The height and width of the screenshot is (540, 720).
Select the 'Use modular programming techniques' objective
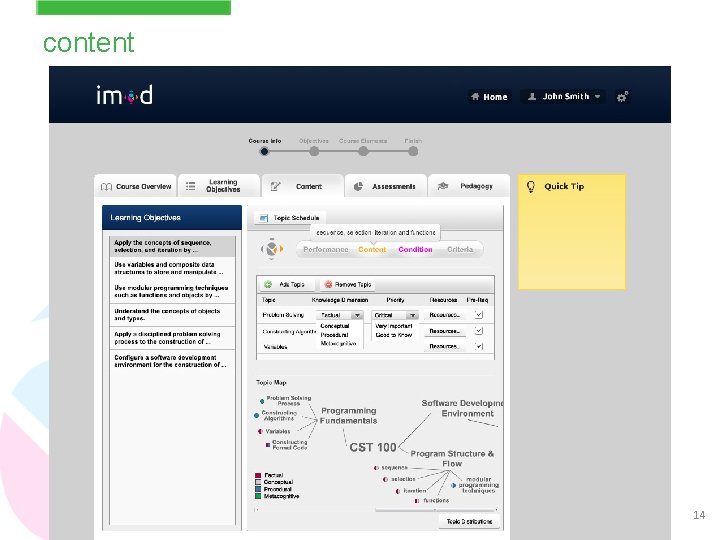pos(172,291)
